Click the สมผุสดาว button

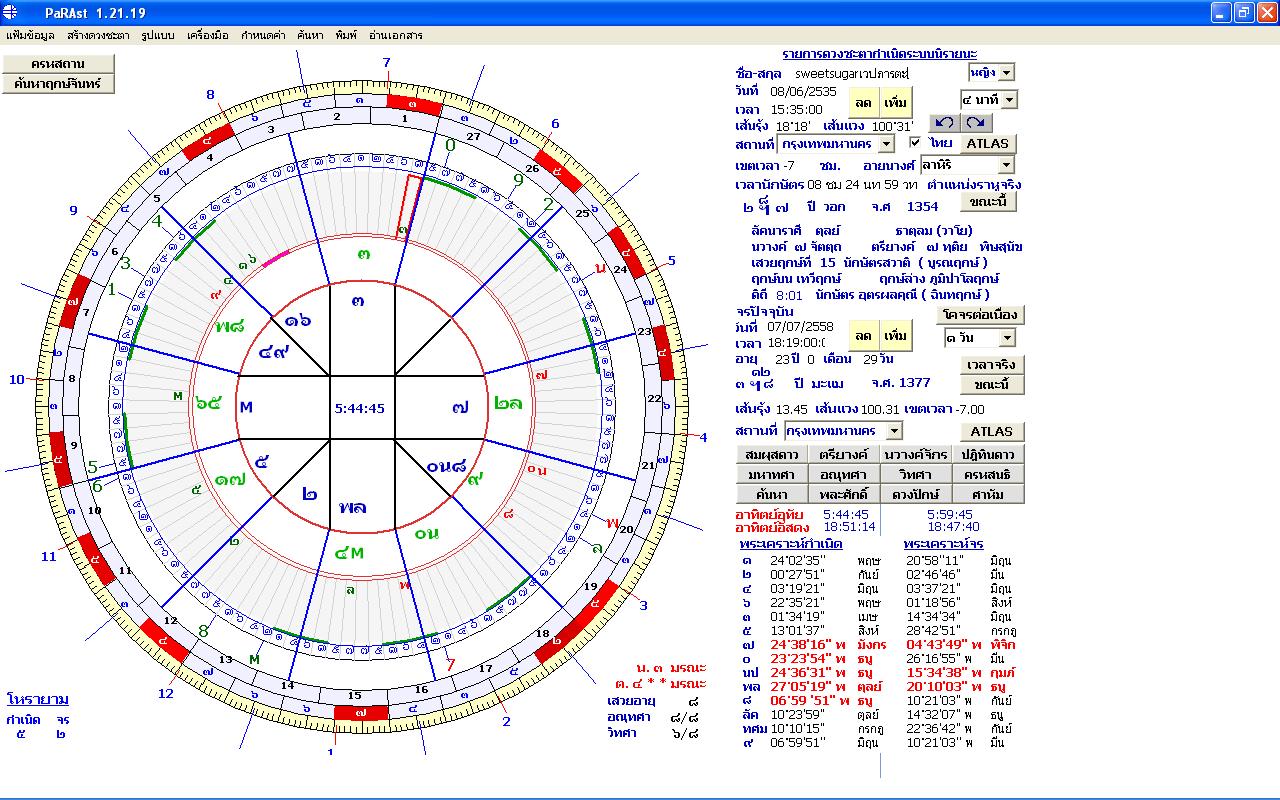coord(771,454)
